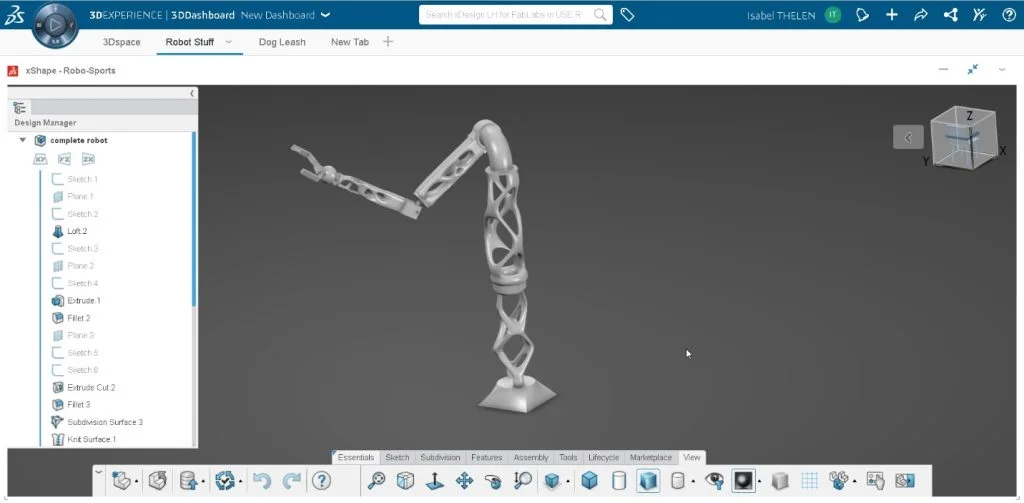Toggle the Show/Hide eye icon
Viewport: 1024px width, 503px height.
coord(714,481)
